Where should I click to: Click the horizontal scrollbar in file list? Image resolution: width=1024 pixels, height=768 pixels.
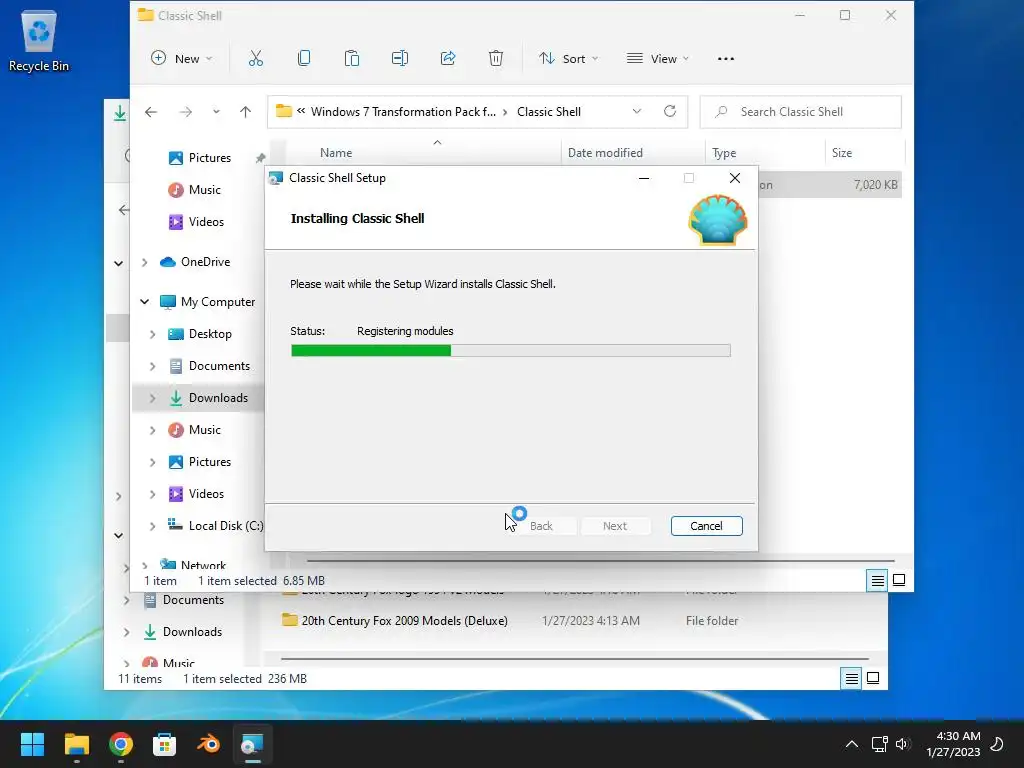600,560
